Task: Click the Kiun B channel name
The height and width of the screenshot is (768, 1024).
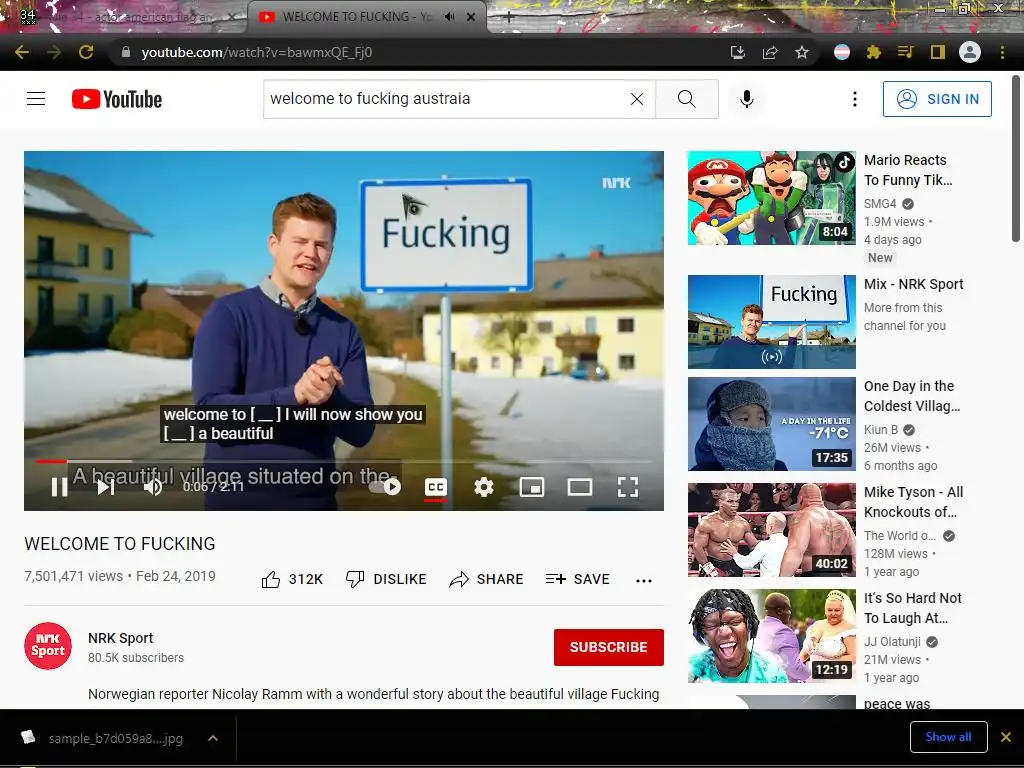Action: [881, 430]
